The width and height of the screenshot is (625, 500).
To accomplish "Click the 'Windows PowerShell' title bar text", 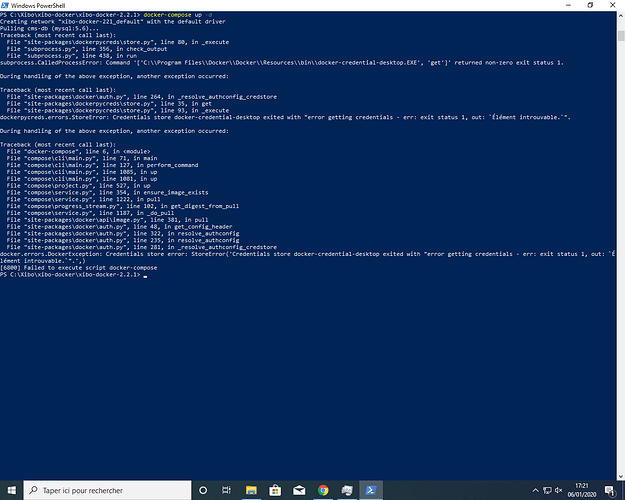I will [x=38, y=6].
